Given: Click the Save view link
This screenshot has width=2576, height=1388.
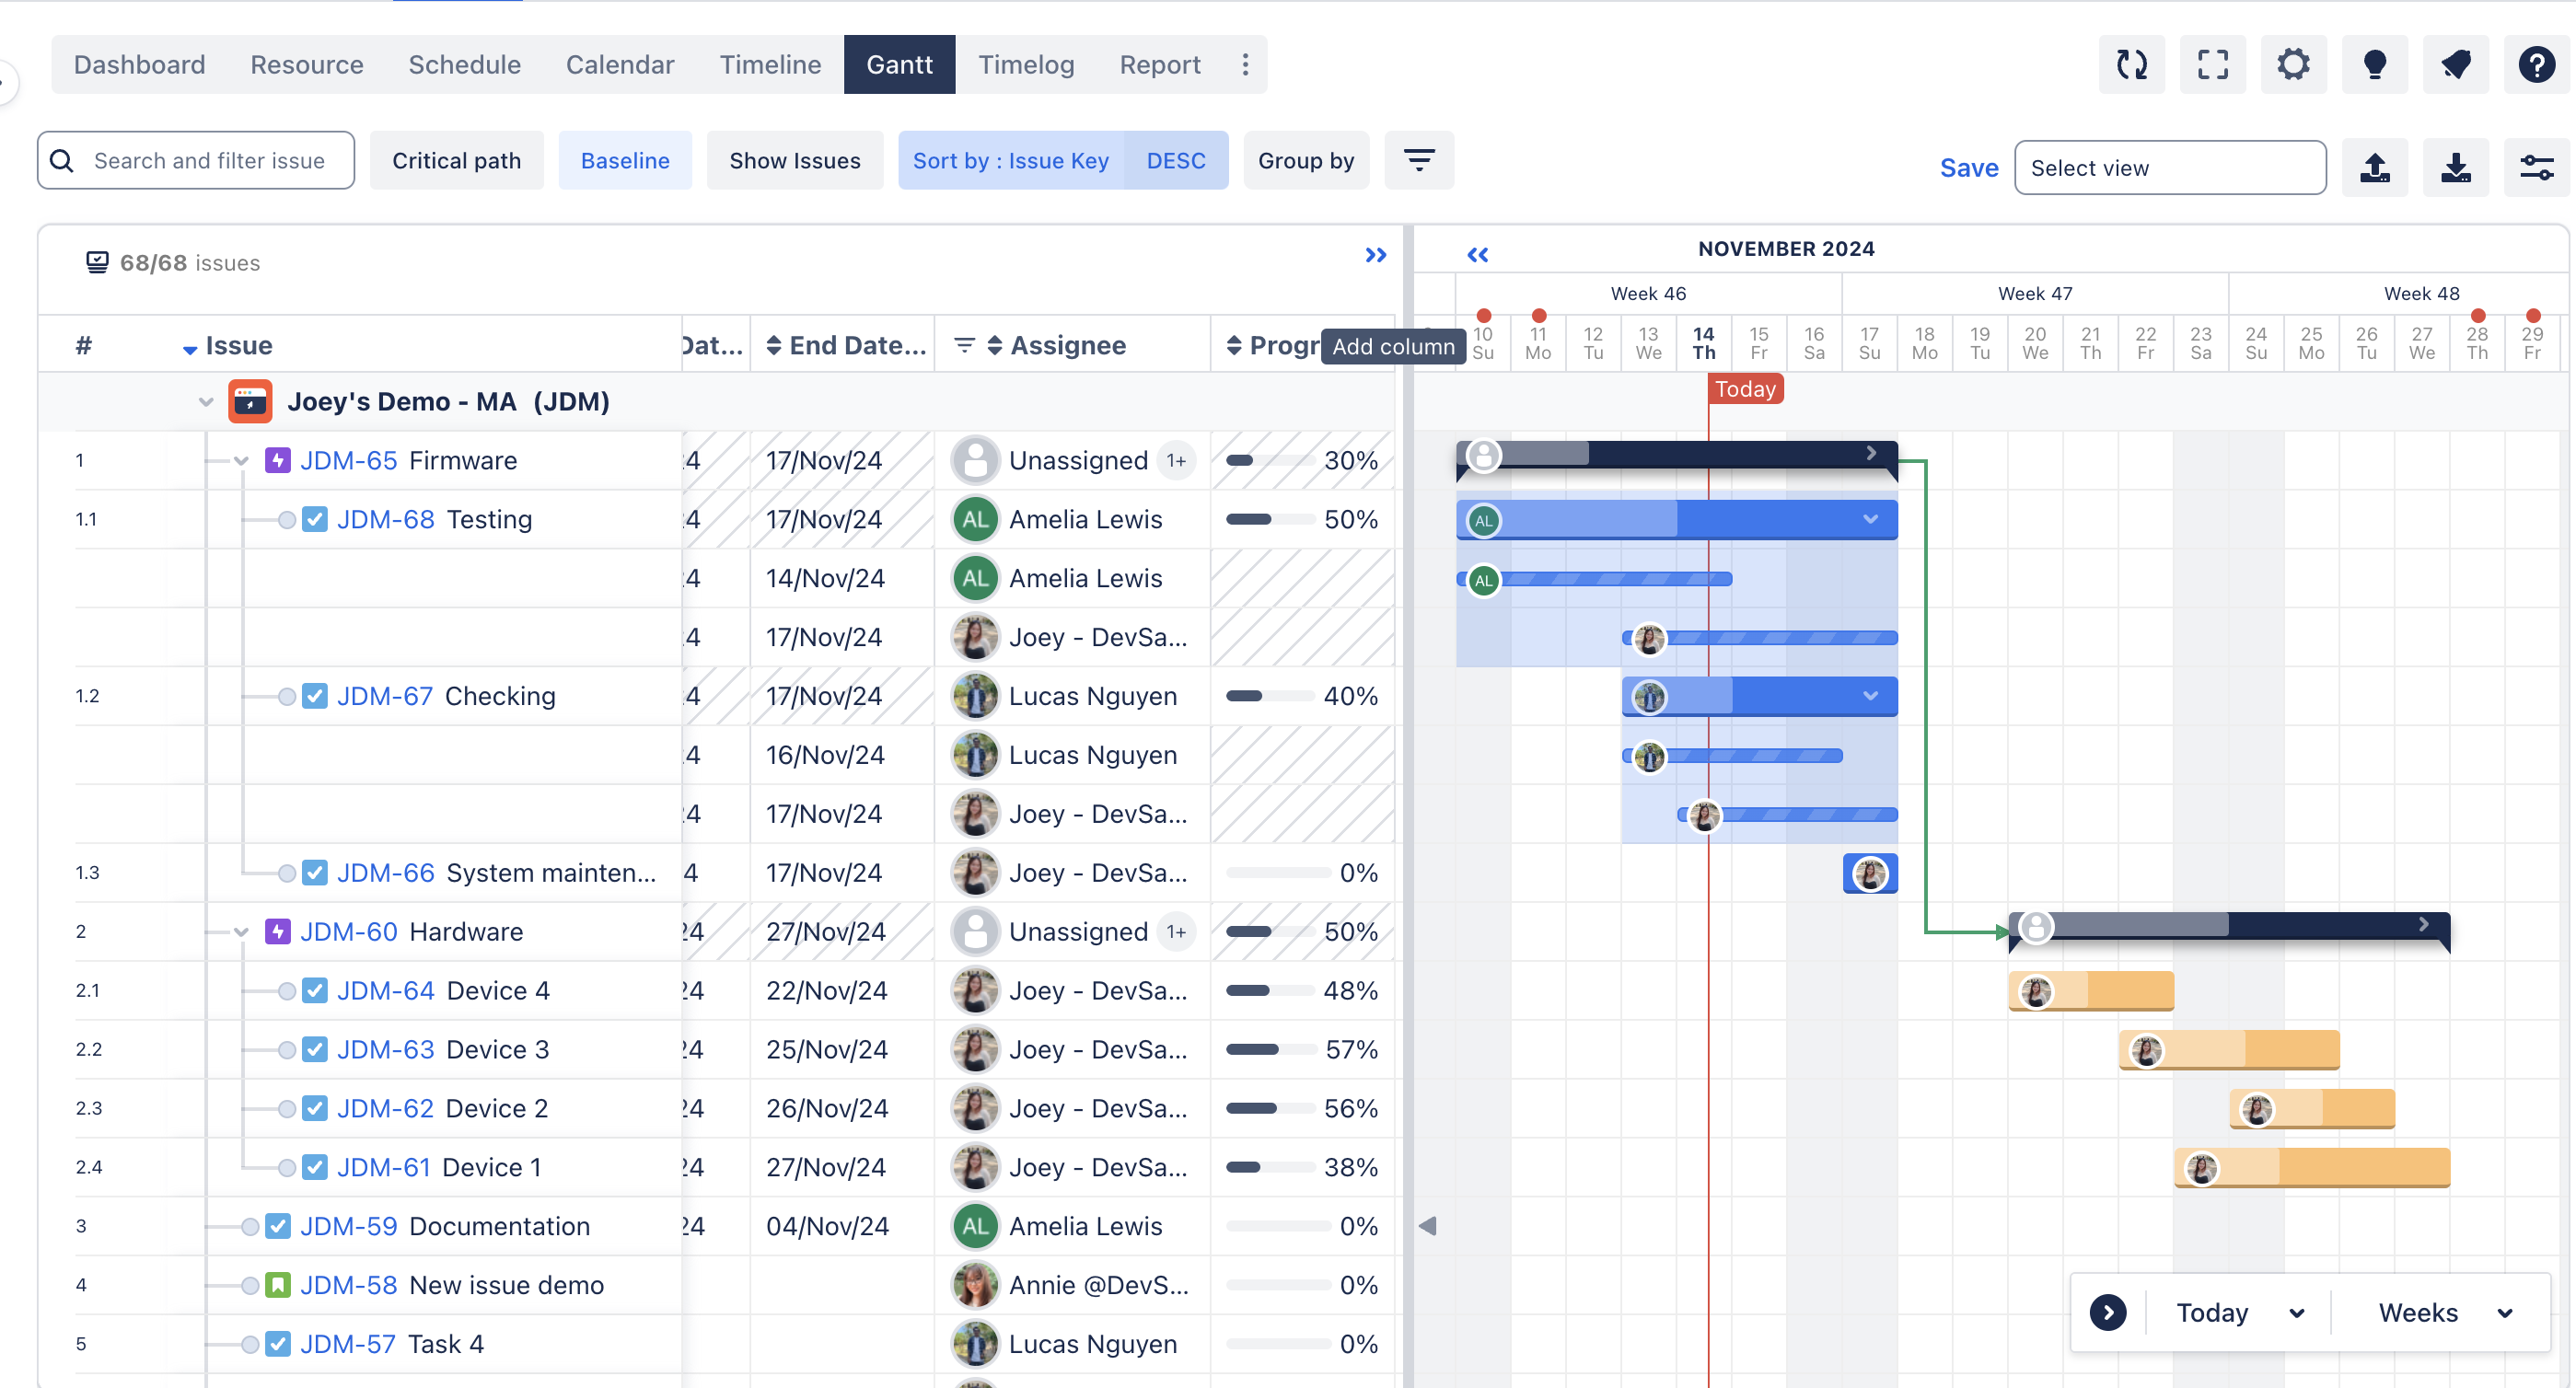Looking at the screenshot, I should pos(1968,167).
